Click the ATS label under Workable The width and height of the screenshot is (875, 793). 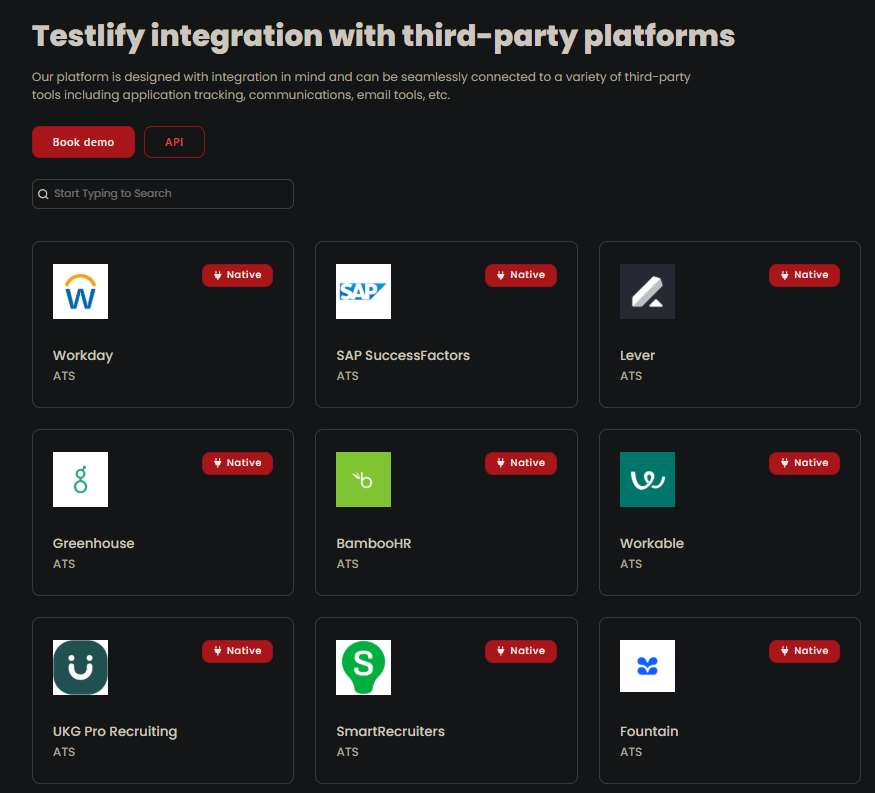click(x=631, y=564)
